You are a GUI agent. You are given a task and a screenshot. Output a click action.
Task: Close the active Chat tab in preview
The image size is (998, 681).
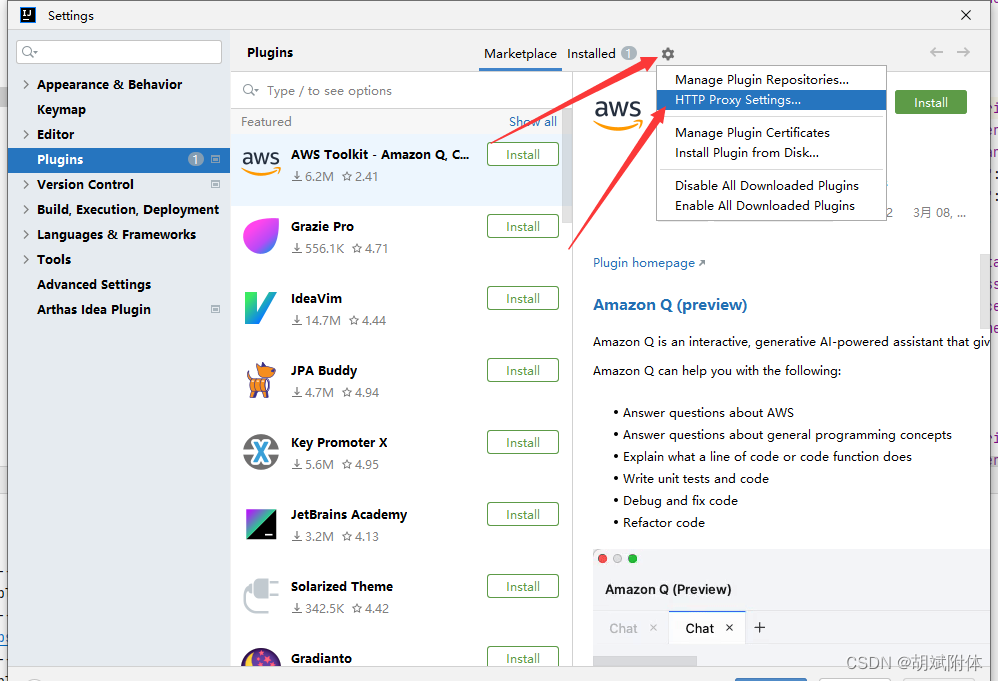pos(729,628)
